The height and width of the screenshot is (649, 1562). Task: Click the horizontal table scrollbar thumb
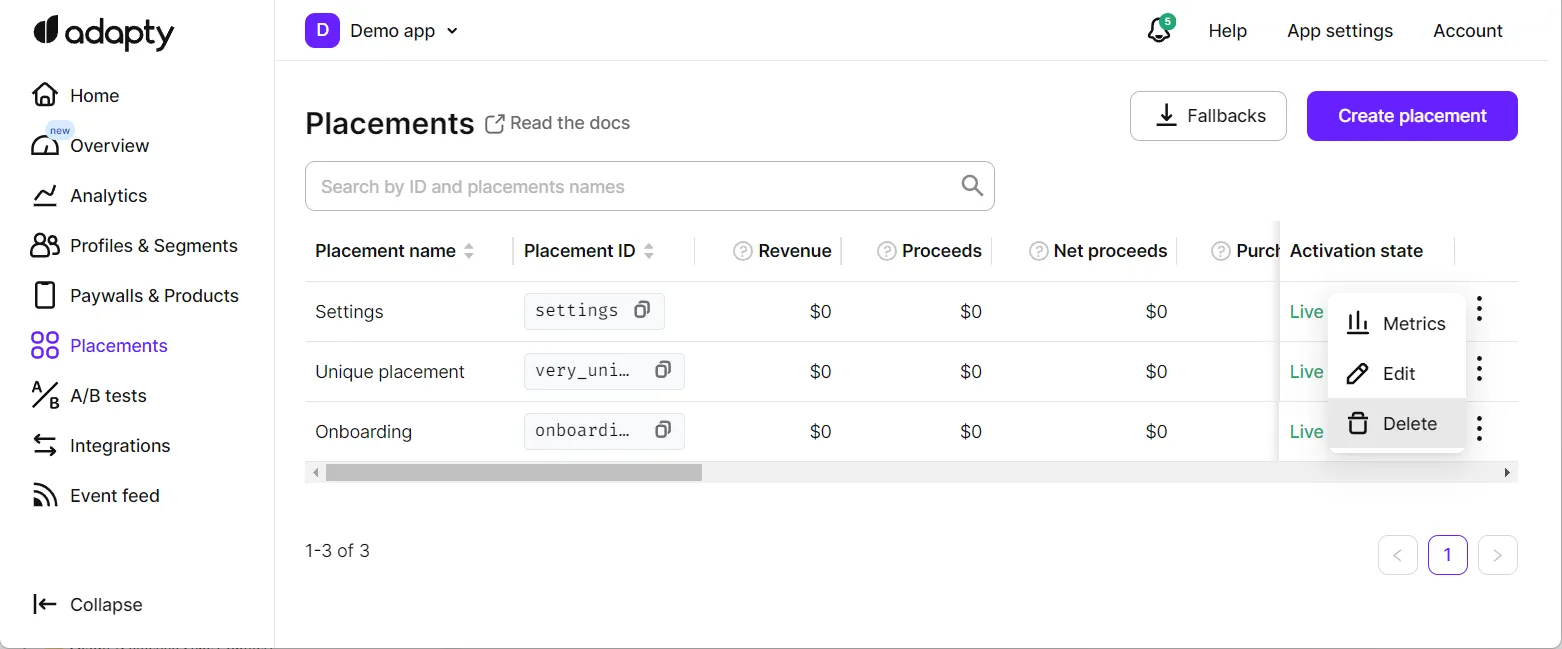tap(513, 472)
